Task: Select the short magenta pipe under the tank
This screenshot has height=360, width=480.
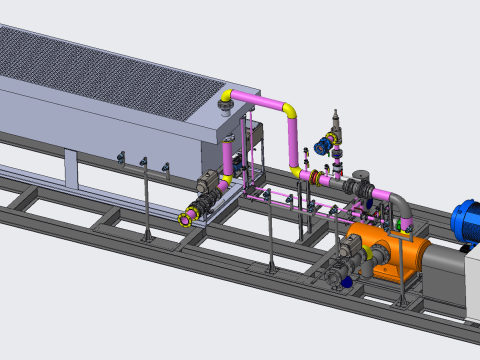Action: pos(227,158)
